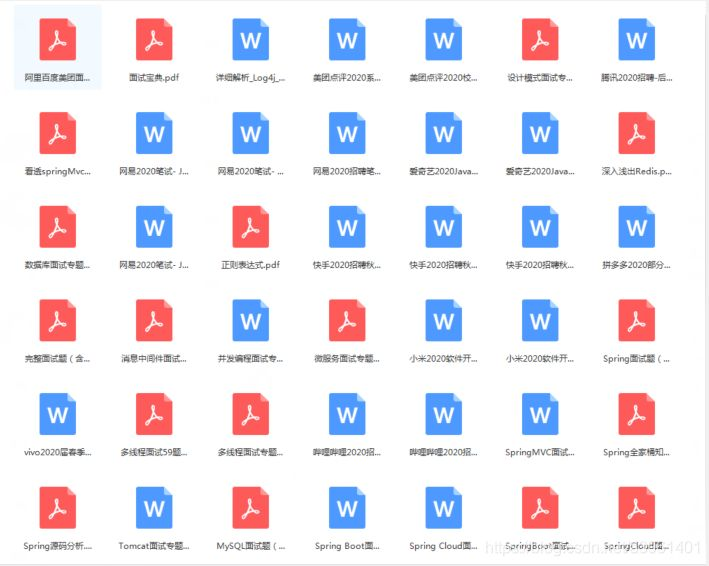Select the 腾讯2020招聘-后... Word icon
Image resolution: width=709 pixels, height=566 pixels.
[637, 39]
